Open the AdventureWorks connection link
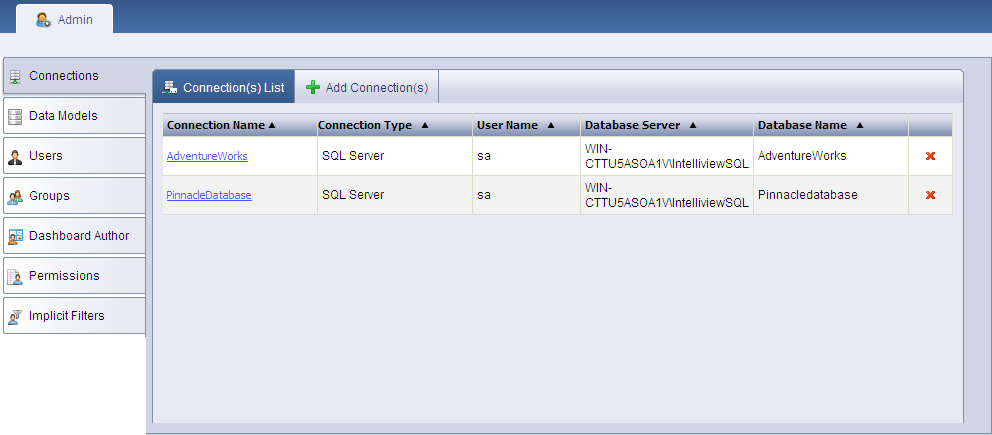 click(x=207, y=156)
